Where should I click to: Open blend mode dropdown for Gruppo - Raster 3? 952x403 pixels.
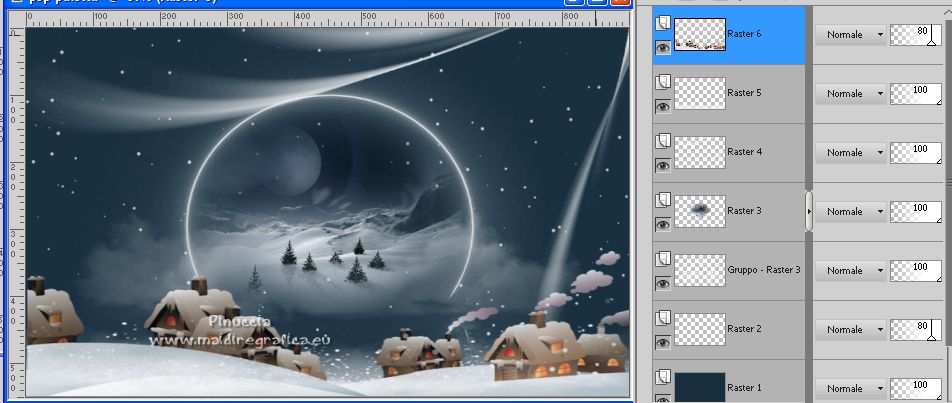(849, 270)
